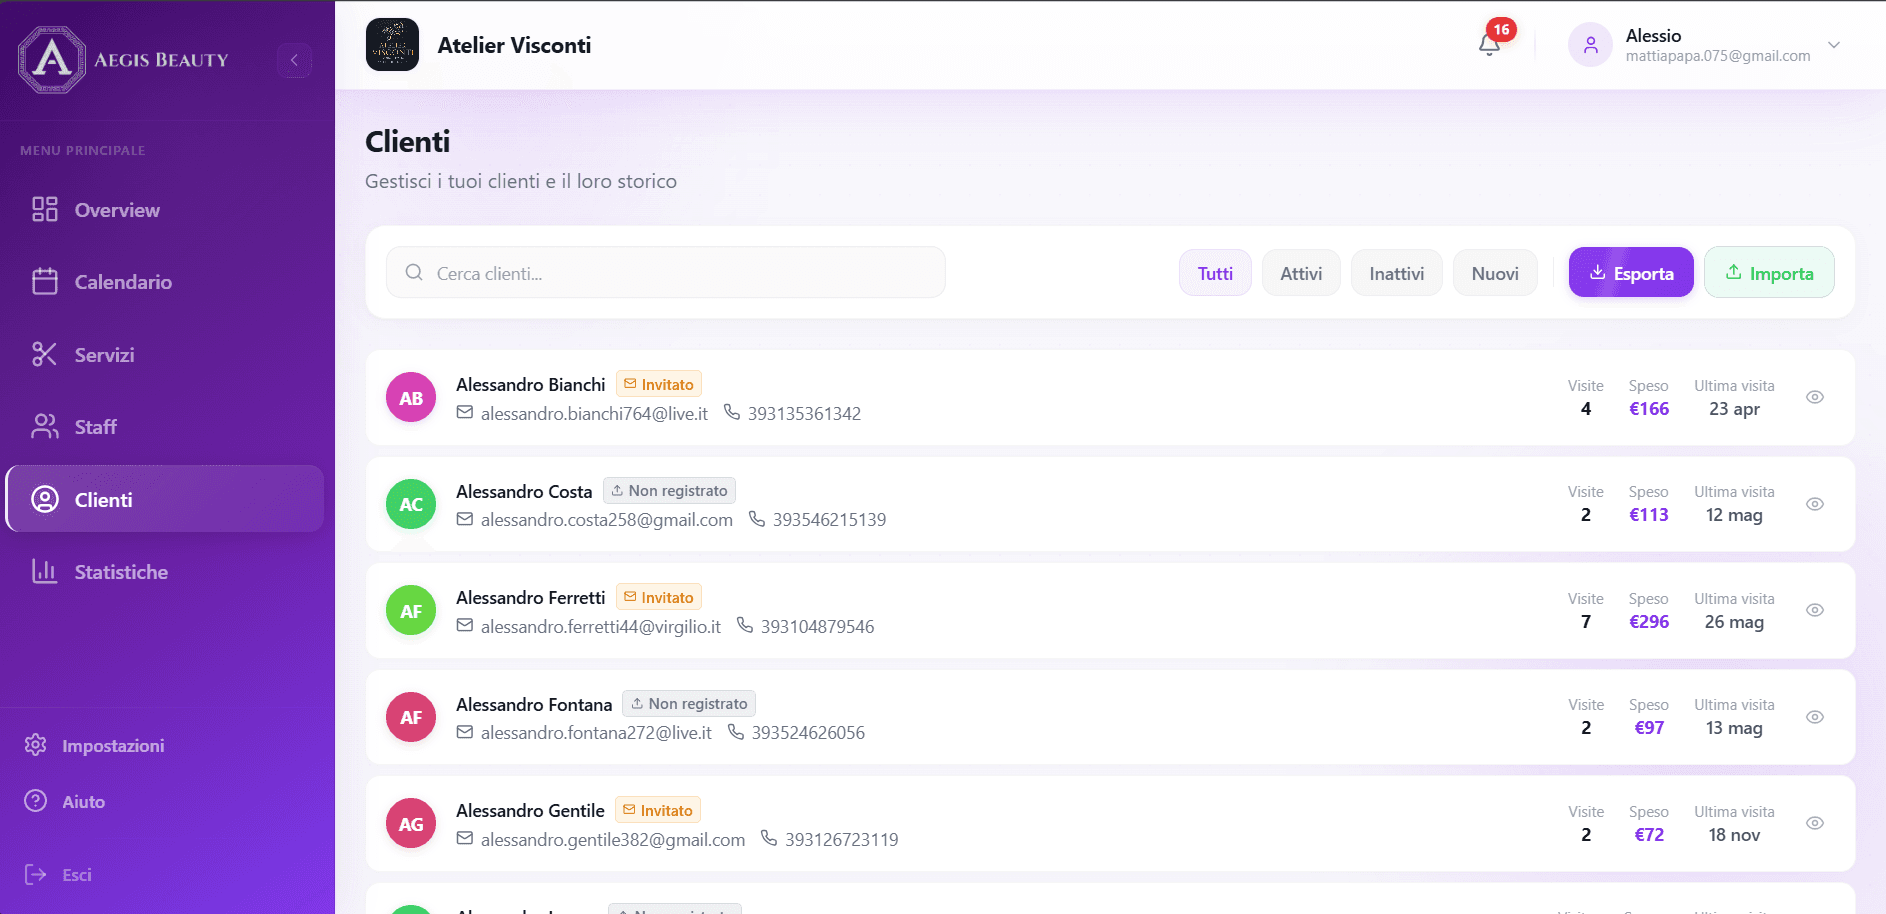Click phone number 393524626056
Viewport: 1886px width, 914px height.
click(x=808, y=733)
